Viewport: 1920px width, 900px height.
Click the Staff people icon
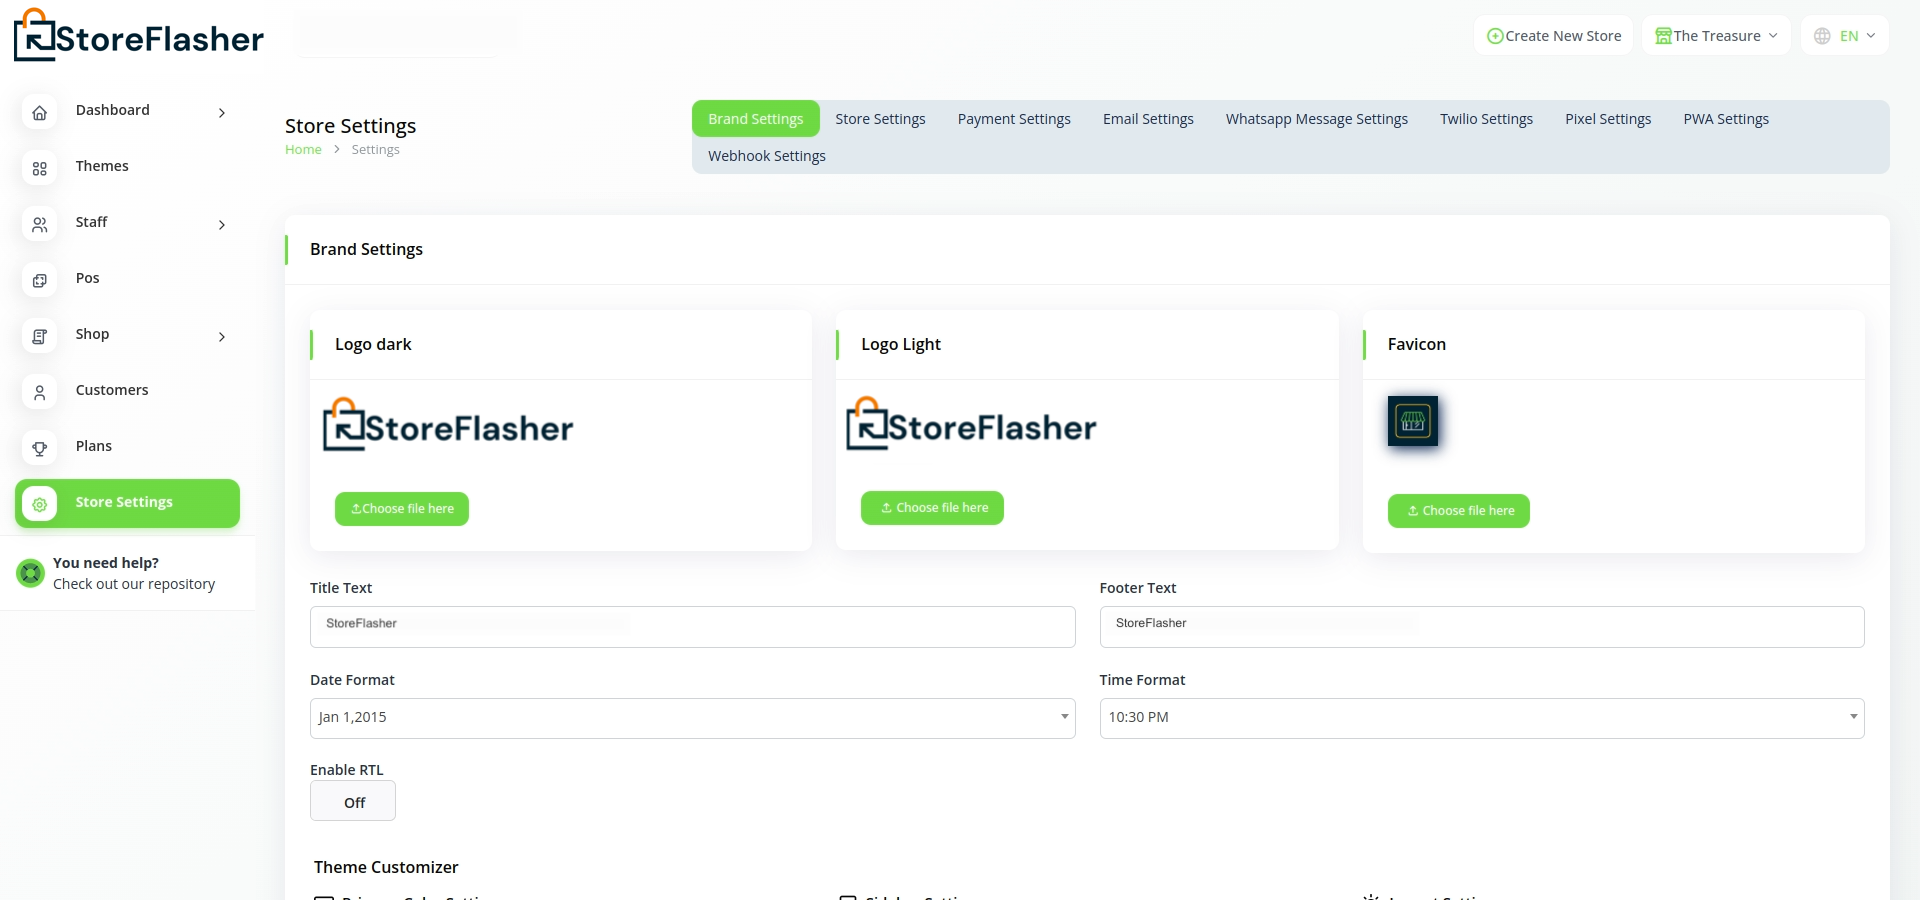(40, 225)
